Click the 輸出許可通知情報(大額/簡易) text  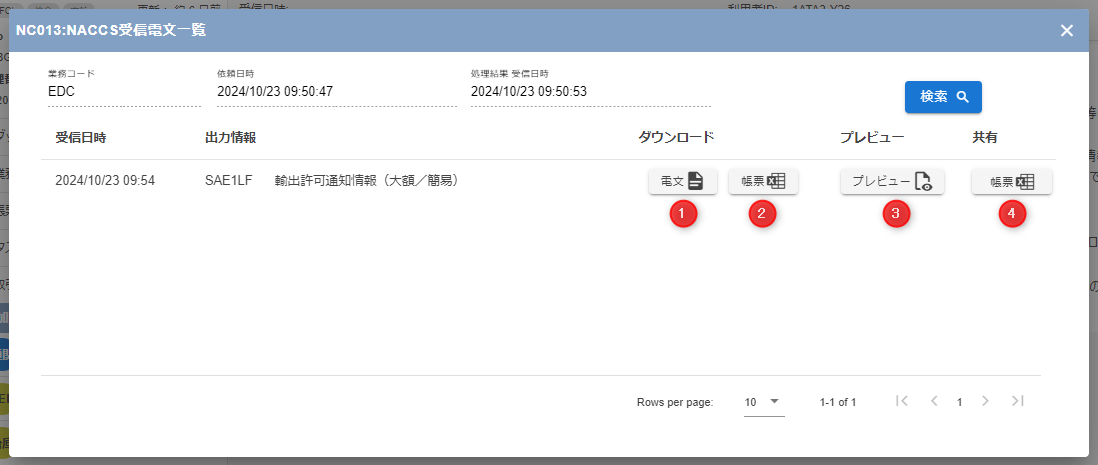coord(366,181)
